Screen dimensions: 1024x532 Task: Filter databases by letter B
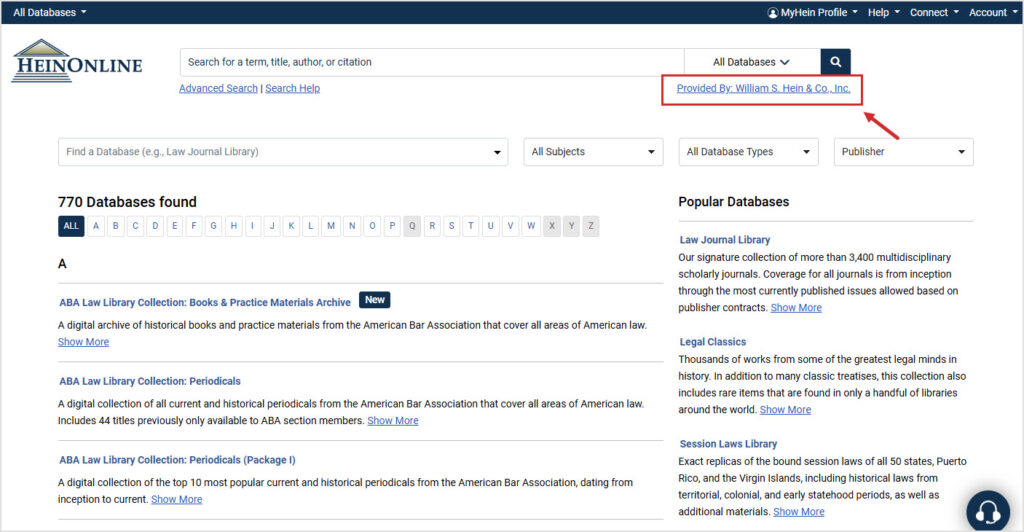click(x=116, y=226)
